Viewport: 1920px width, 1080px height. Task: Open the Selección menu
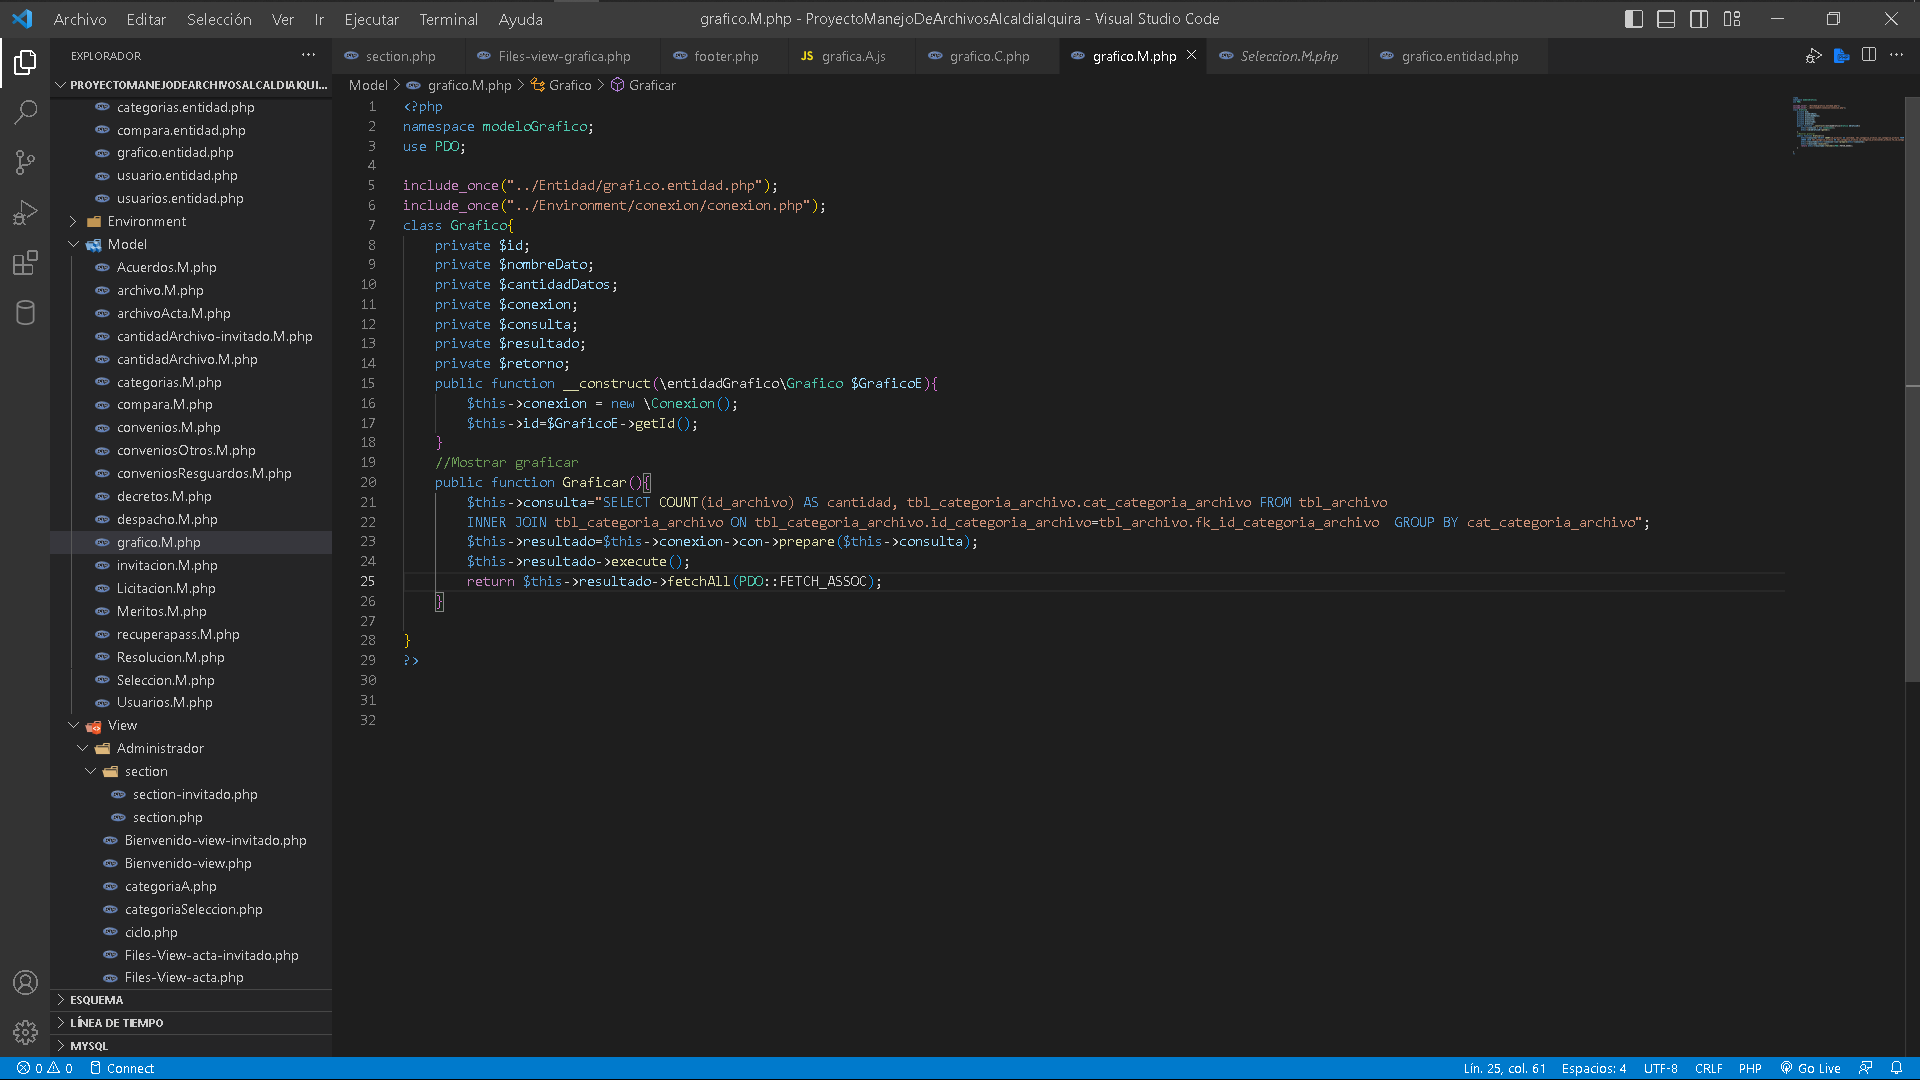click(219, 19)
